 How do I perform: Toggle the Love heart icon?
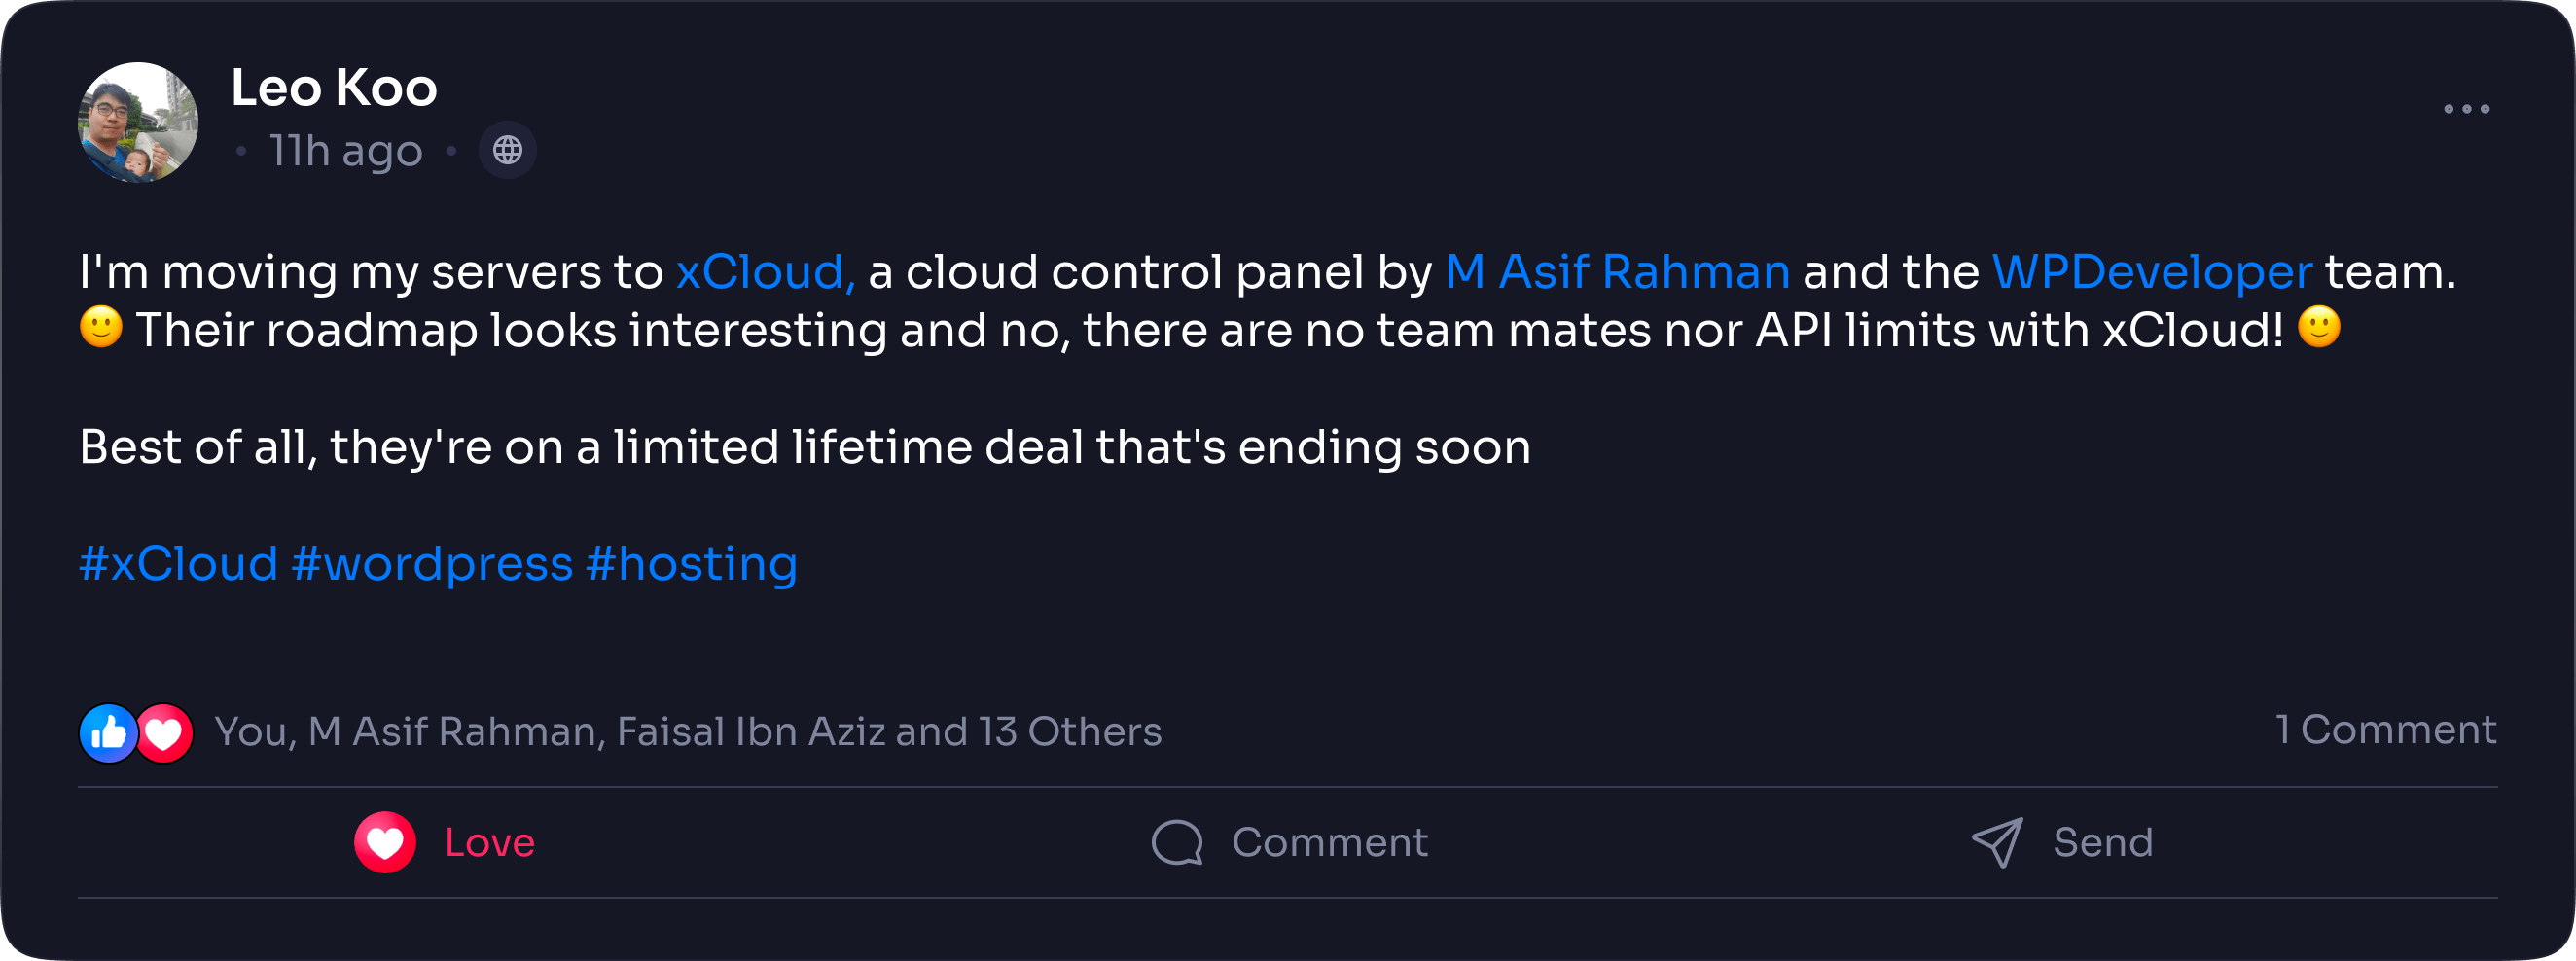tap(385, 842)
